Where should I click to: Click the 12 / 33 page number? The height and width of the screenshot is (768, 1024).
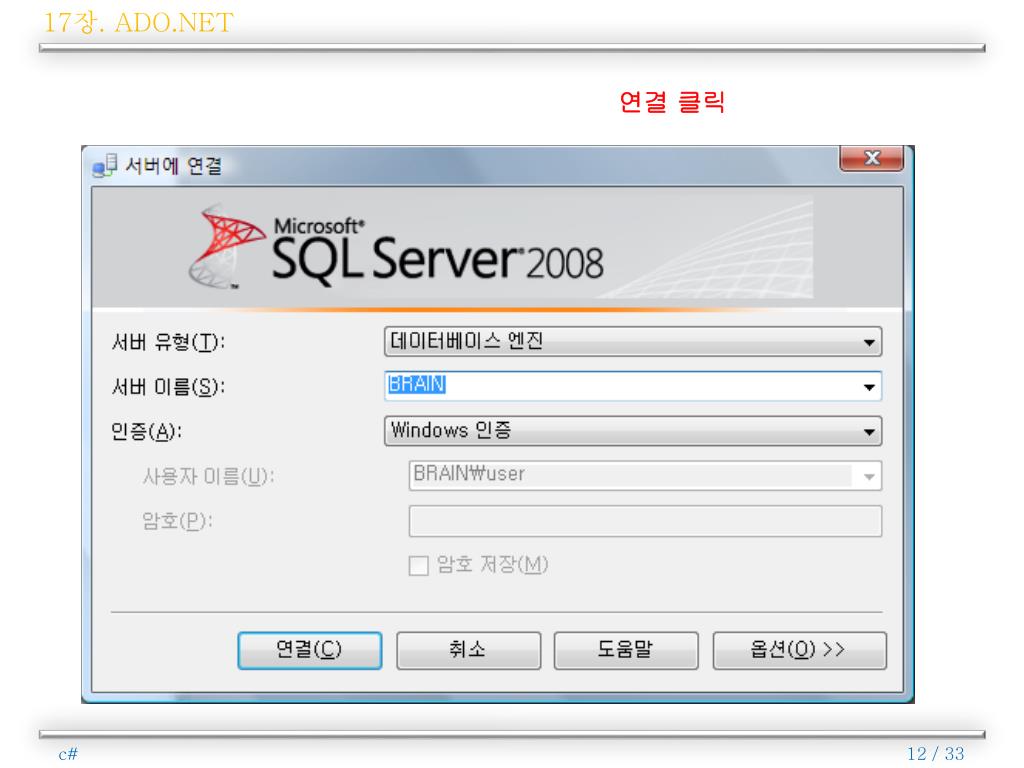click(x=935, y=754)
